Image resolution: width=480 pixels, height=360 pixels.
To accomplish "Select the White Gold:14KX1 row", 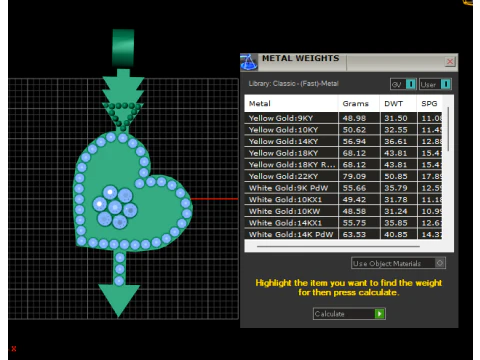I will [x=343, y=223].
